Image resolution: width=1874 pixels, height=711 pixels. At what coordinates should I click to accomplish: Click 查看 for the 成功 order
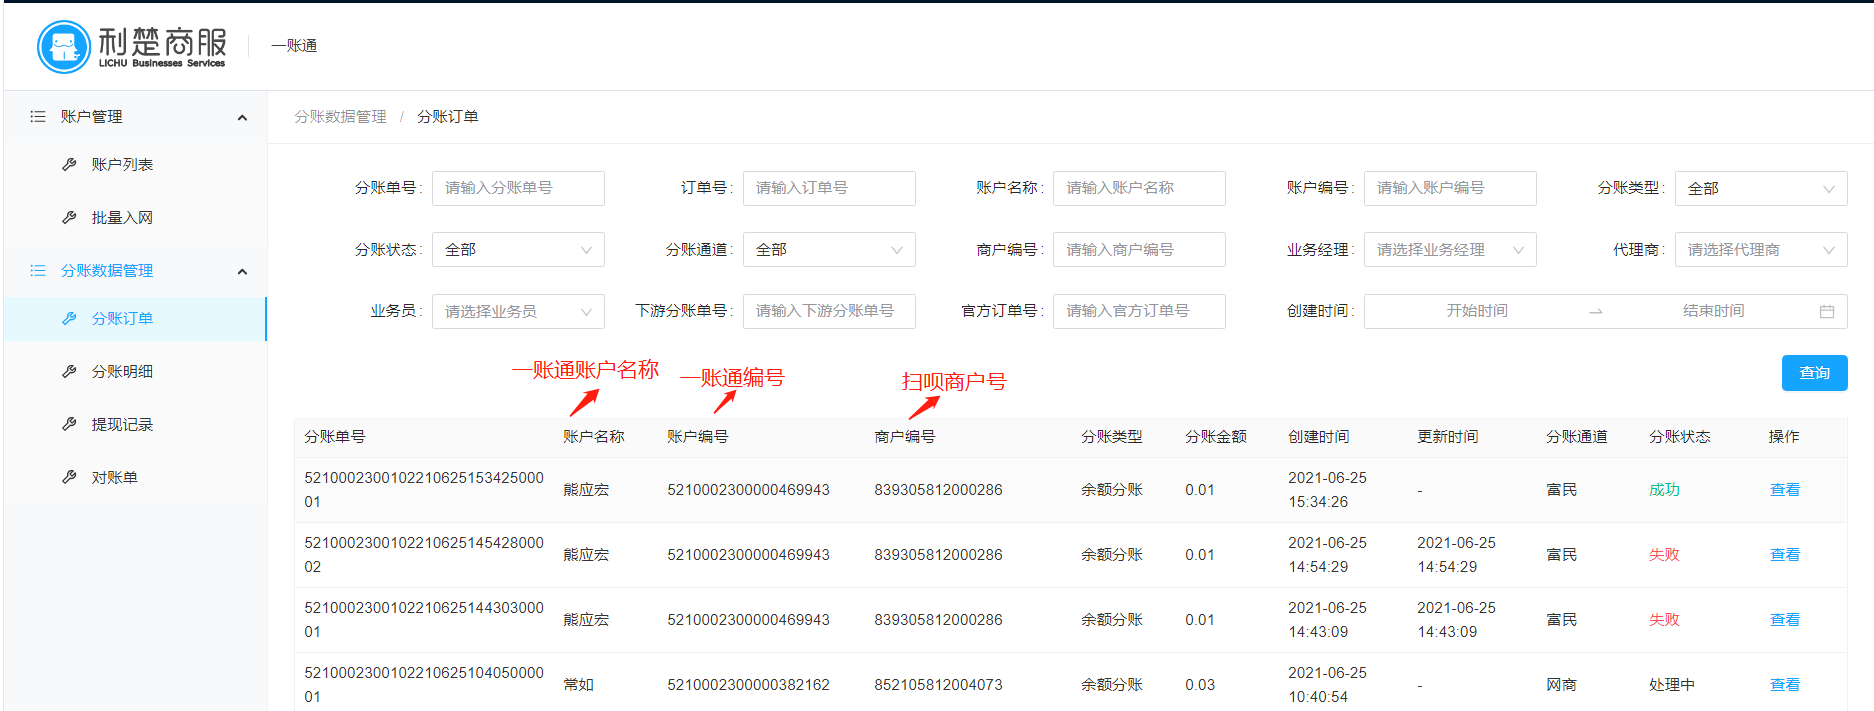point(1784,490)
